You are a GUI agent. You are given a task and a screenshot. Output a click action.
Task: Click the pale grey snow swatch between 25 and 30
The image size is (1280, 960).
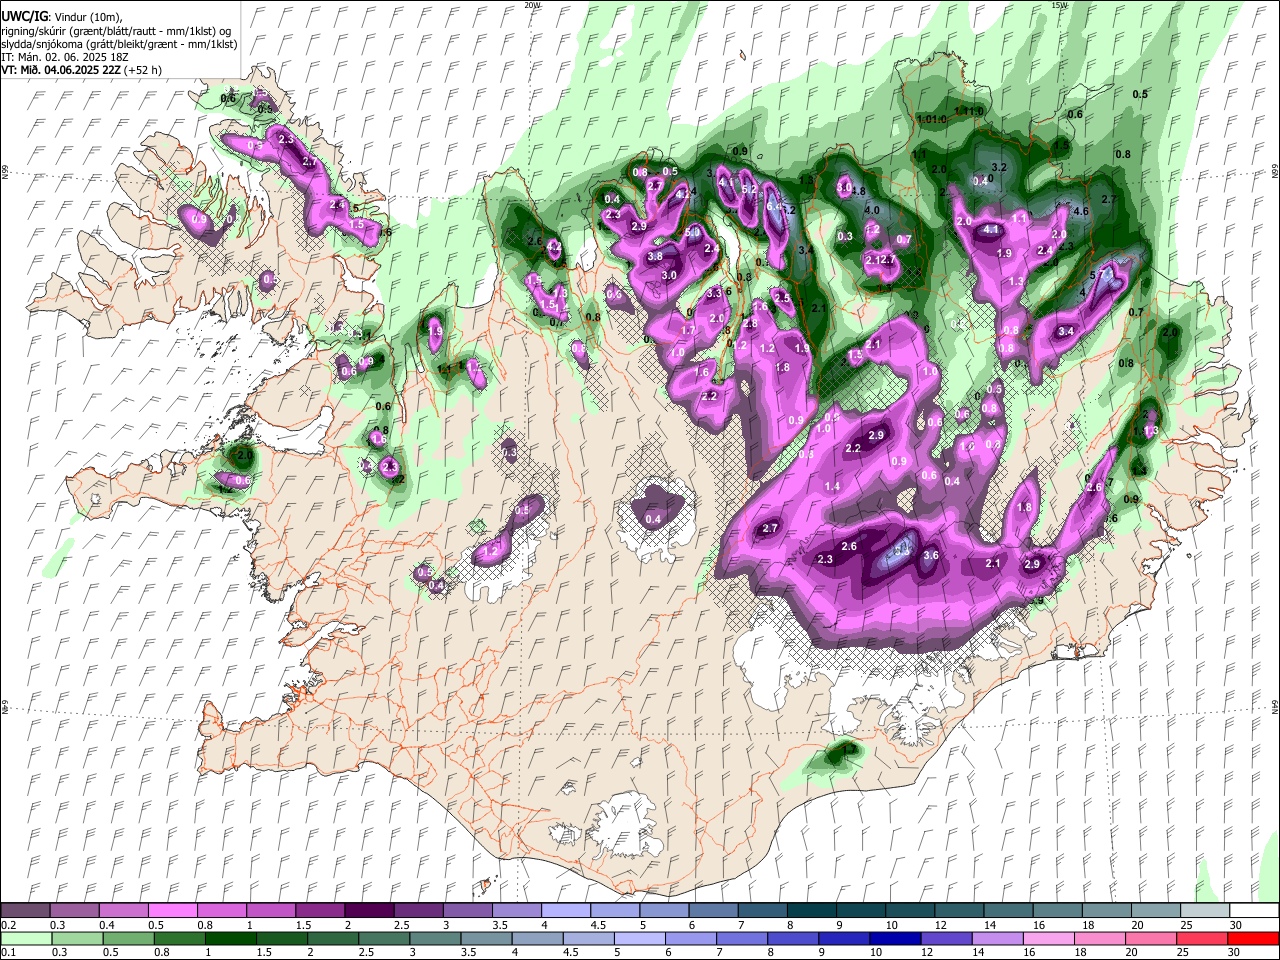(1205, 911)
